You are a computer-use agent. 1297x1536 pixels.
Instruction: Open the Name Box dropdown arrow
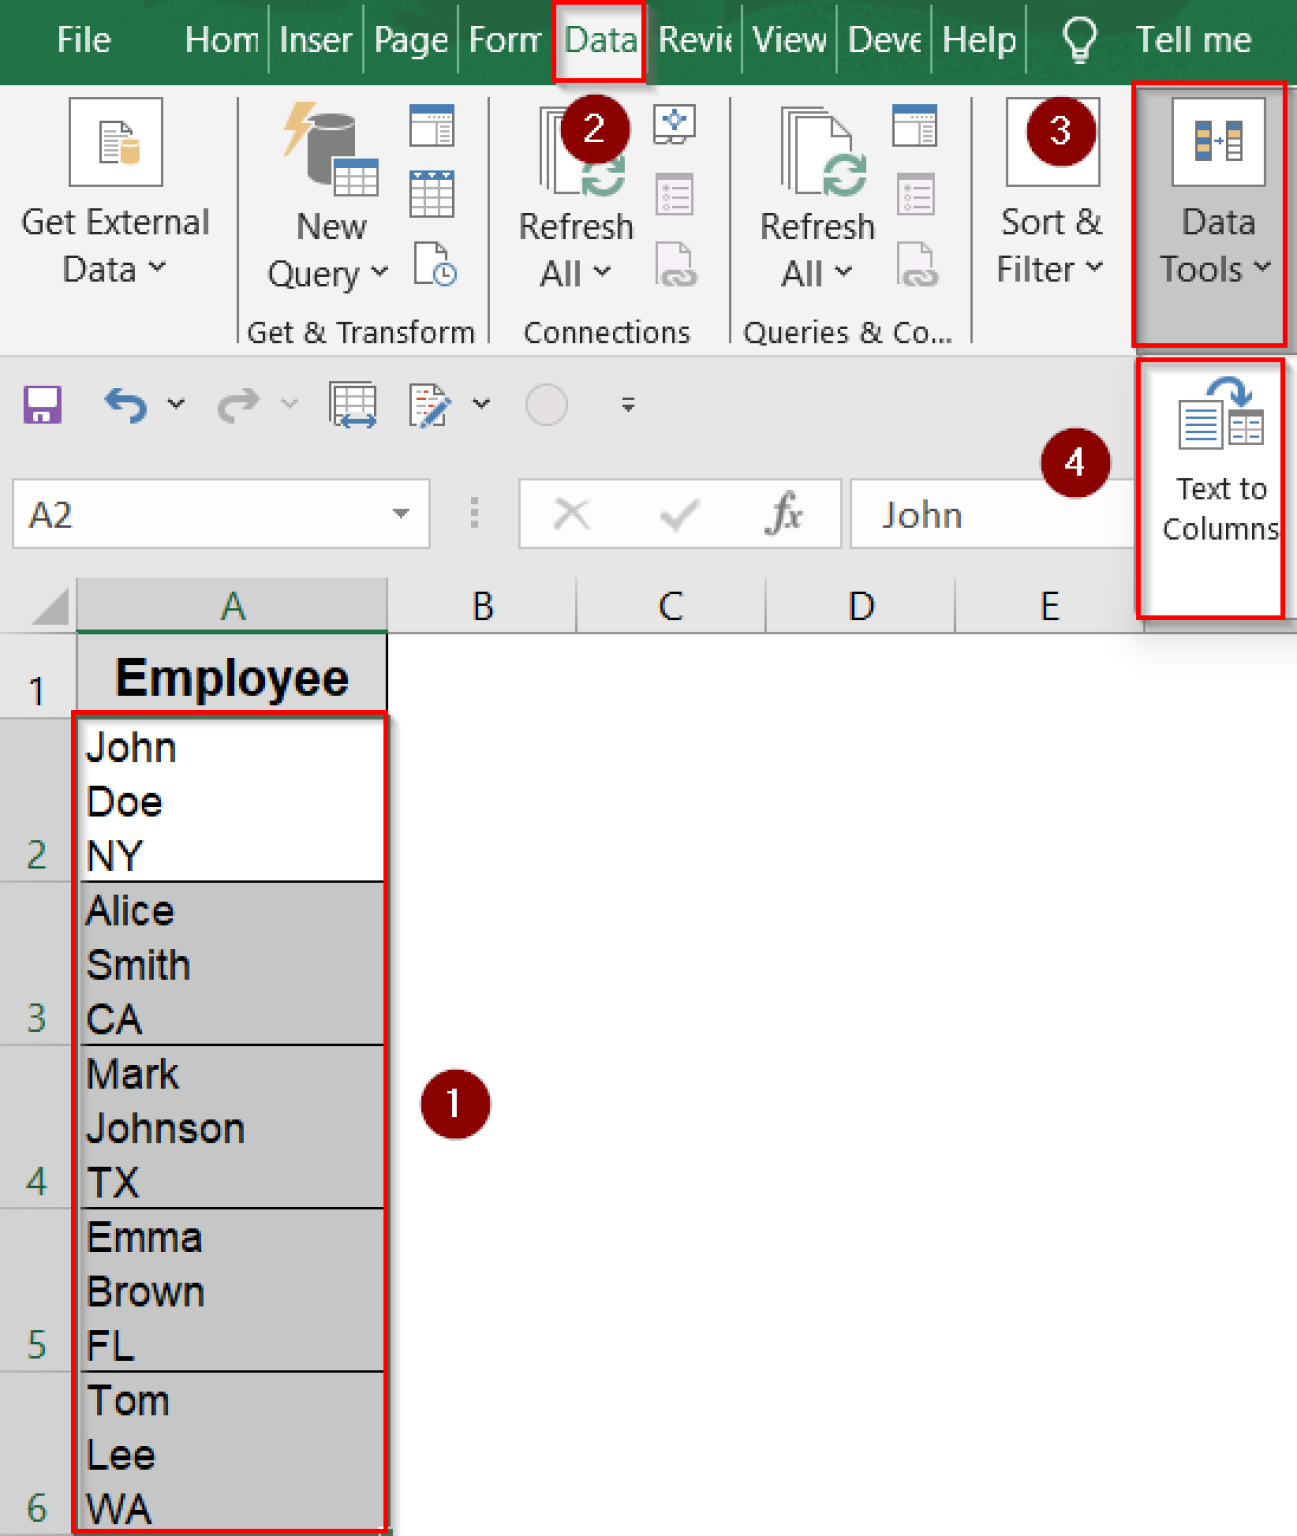pos(399,514)
